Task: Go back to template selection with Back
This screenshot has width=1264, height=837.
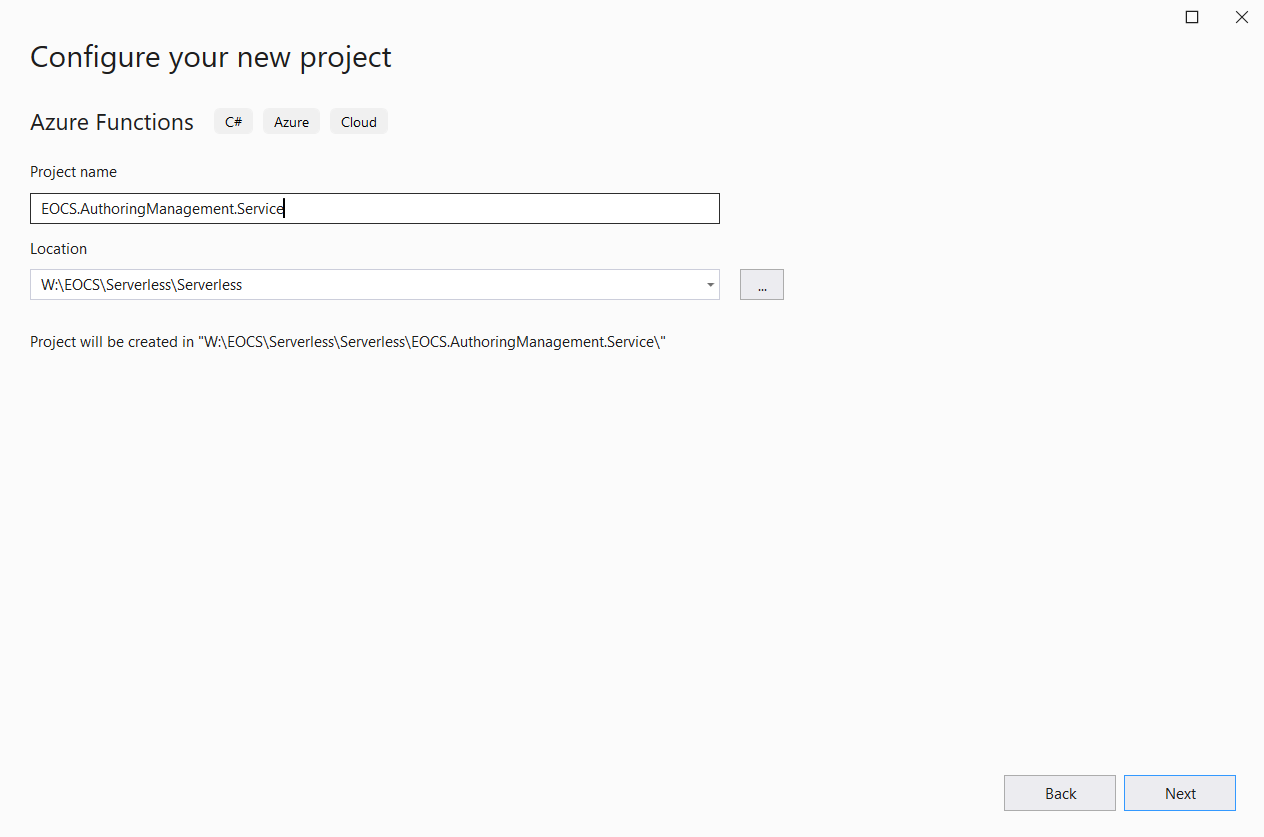Action: pyautogui.click(x=1059, y=792)
